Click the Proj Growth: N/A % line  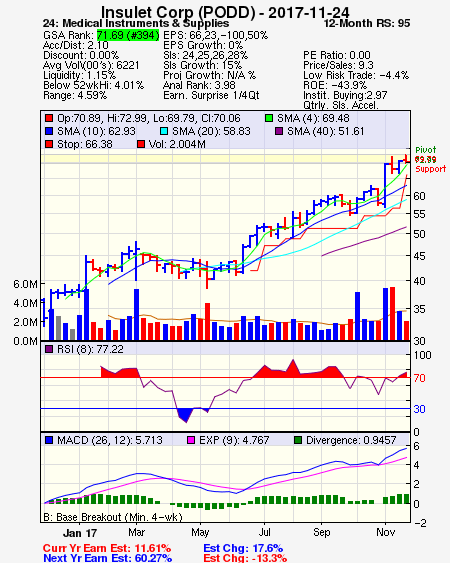[209, 75]
